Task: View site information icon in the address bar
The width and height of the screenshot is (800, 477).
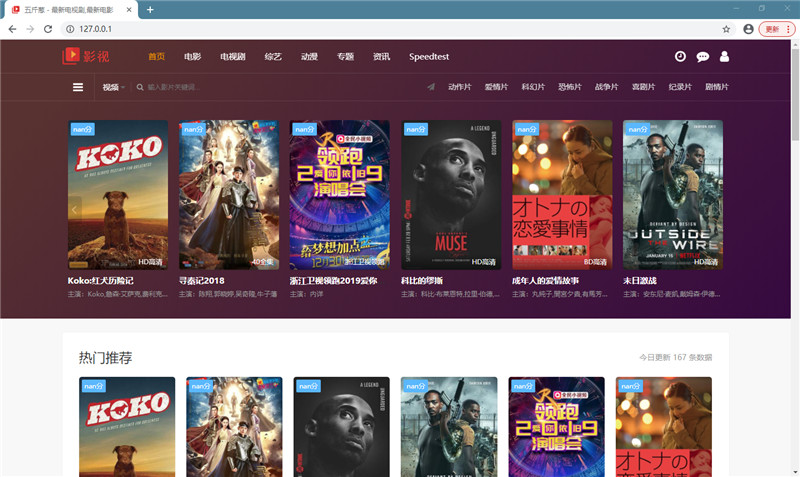Action: [x=70, y=29]
